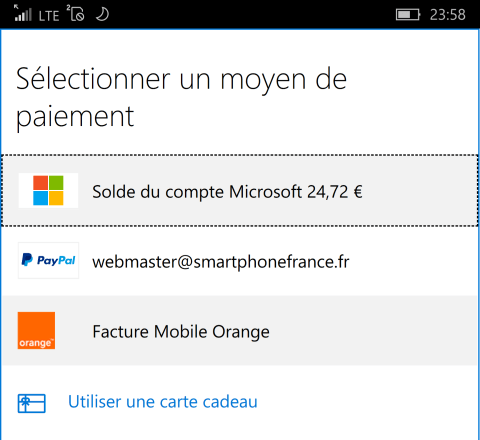Click the Sélectionner un moyen de paiement heading

click(181, 97)
